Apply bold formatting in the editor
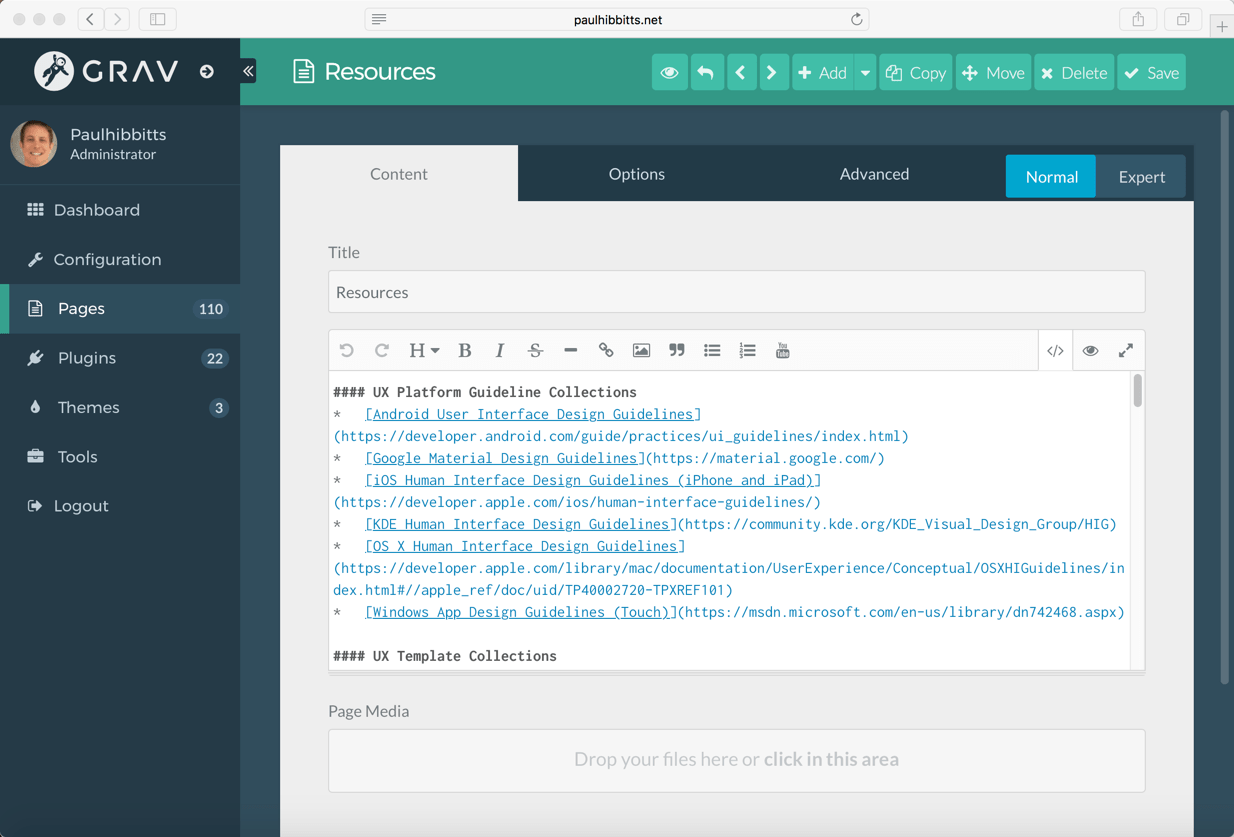1234x837 pixels. (464, 350)
